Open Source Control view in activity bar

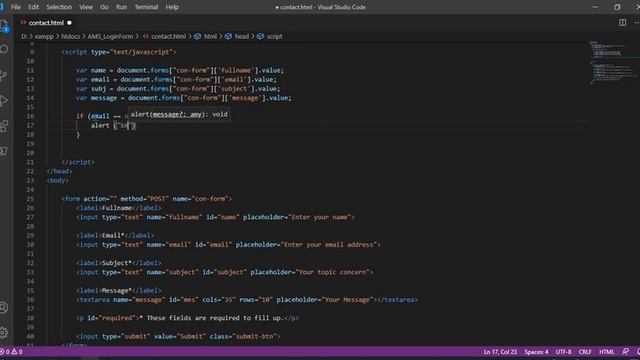pyautogui.click(x=4, y=76)
